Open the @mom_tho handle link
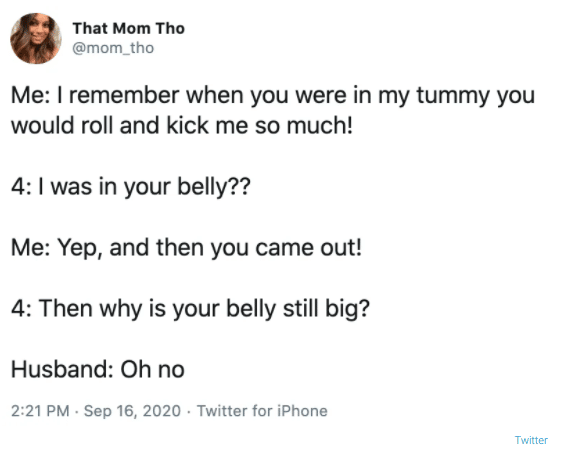Viewport: 575px width, 466px height. pos(113,48)
